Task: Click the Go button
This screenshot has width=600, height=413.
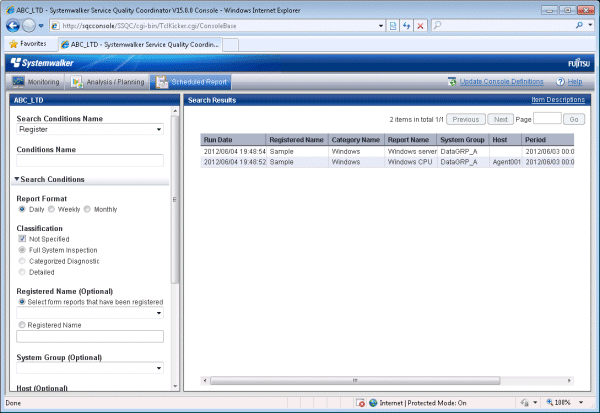Action: (x=574, y=119)
